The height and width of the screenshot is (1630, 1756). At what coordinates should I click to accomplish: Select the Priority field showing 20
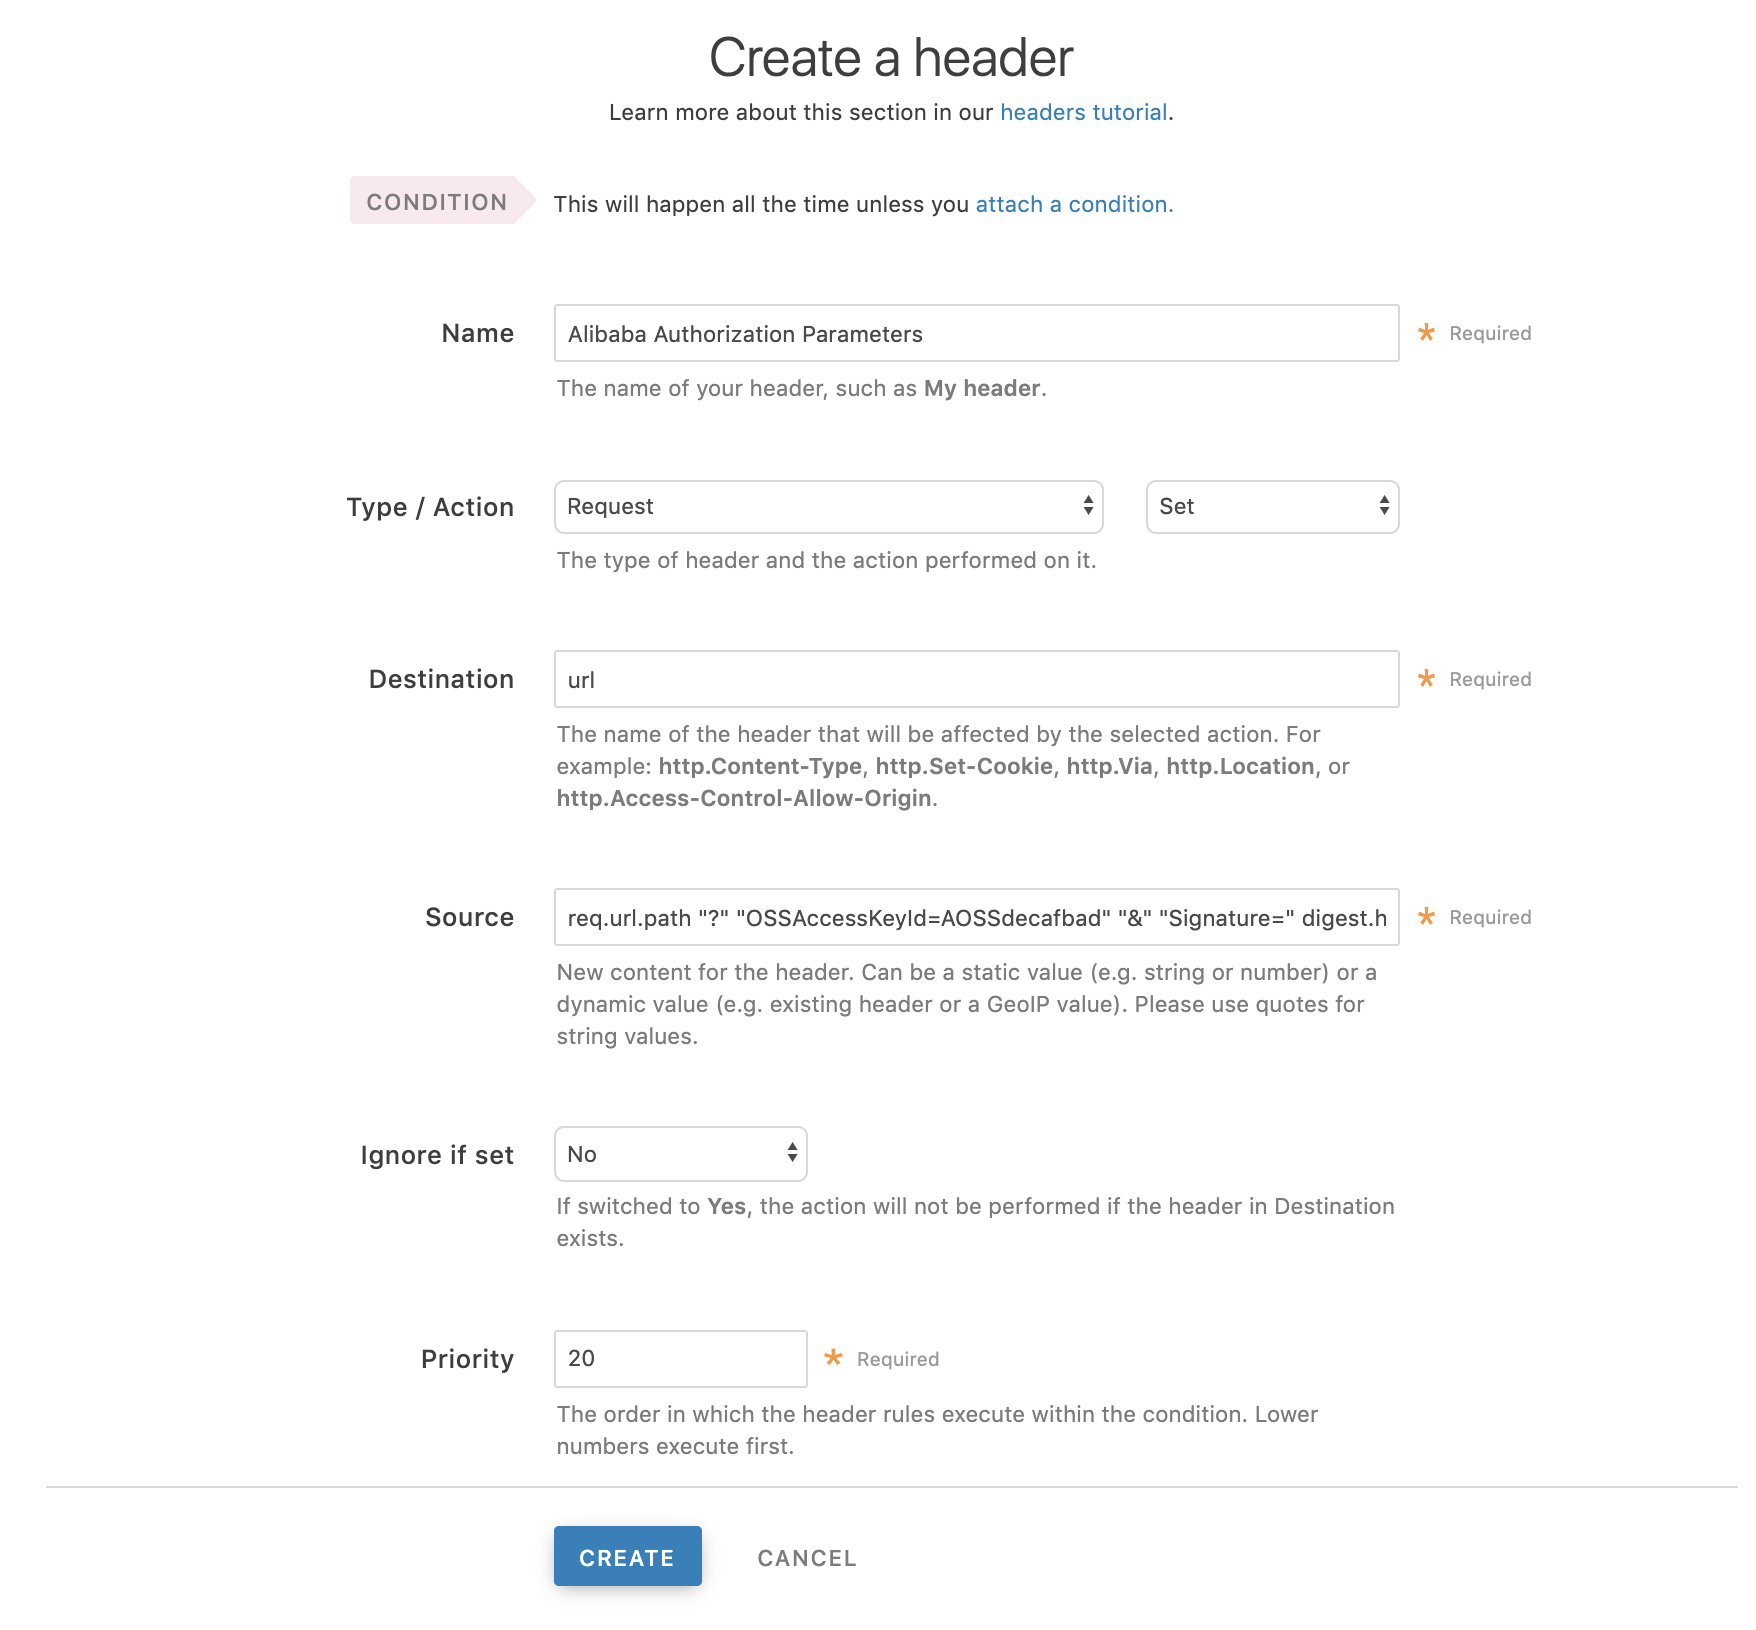tap(680, 1358)
